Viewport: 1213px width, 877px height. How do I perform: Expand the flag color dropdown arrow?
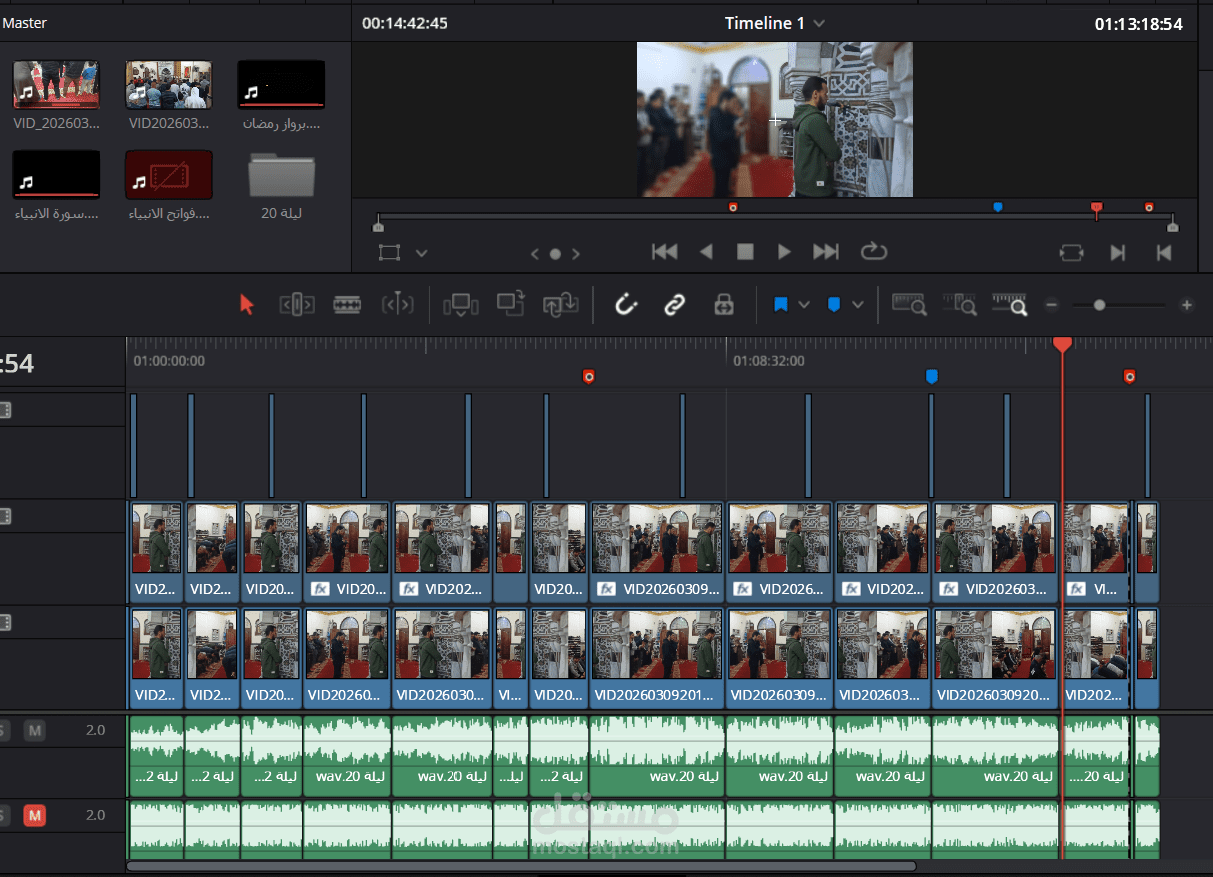click(804, 305)
